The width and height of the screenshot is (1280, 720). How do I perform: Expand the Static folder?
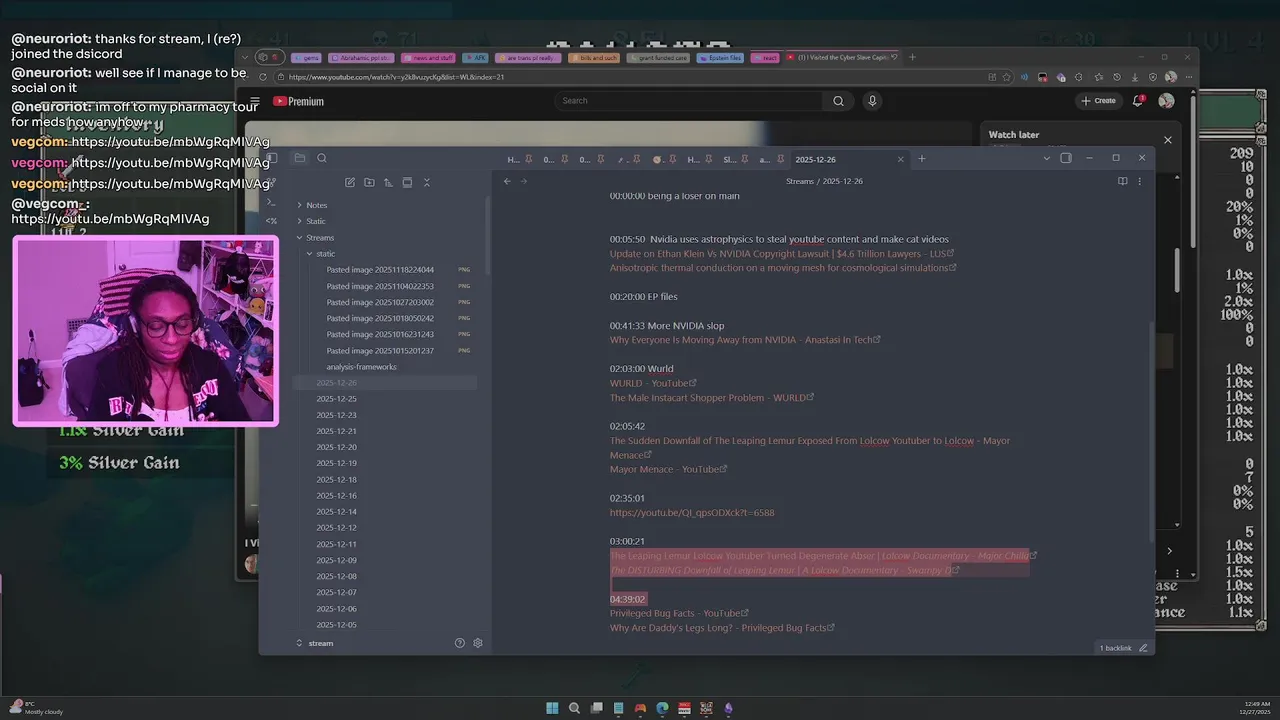coord(316,221)
